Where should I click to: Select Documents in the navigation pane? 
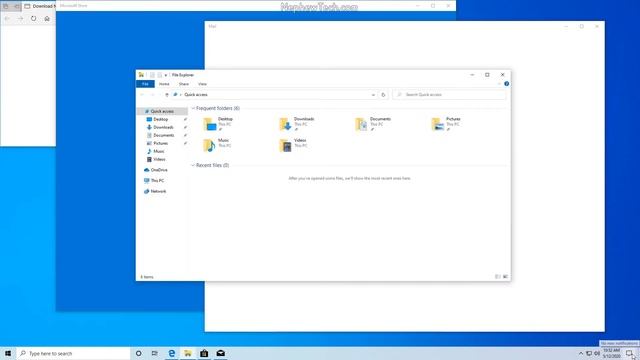pyautogui.click(x=163, y=135)
